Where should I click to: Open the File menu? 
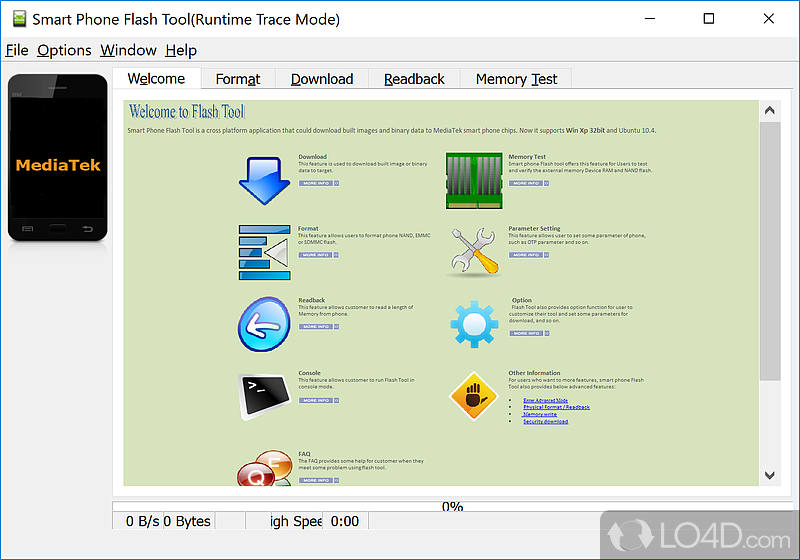[x=17, y=50]
